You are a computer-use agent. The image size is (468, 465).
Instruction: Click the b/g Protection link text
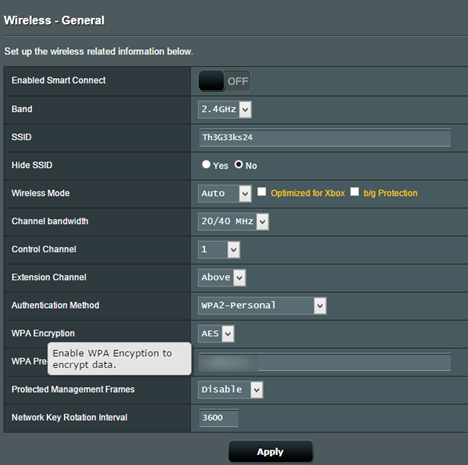point(390,193)
